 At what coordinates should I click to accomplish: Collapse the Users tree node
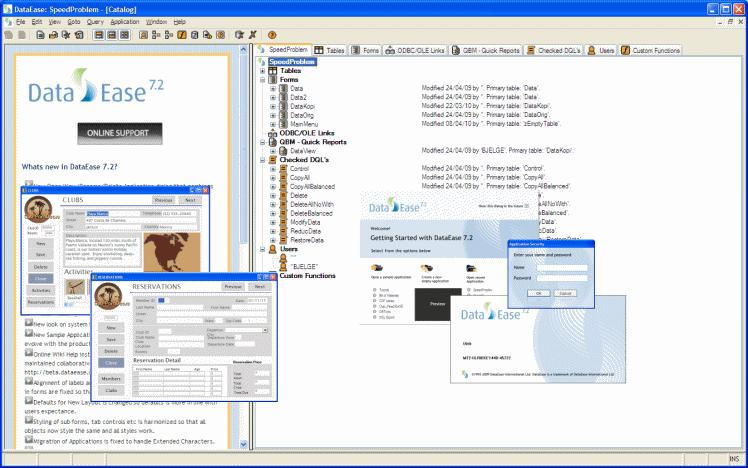pyautogui.click(x=262, y=249)
